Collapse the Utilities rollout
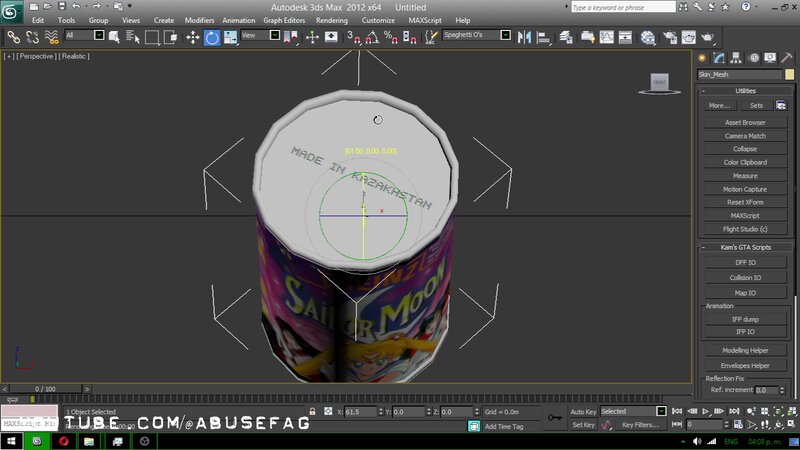This screenshot has height=450, width=800. [x=745, y=91]
